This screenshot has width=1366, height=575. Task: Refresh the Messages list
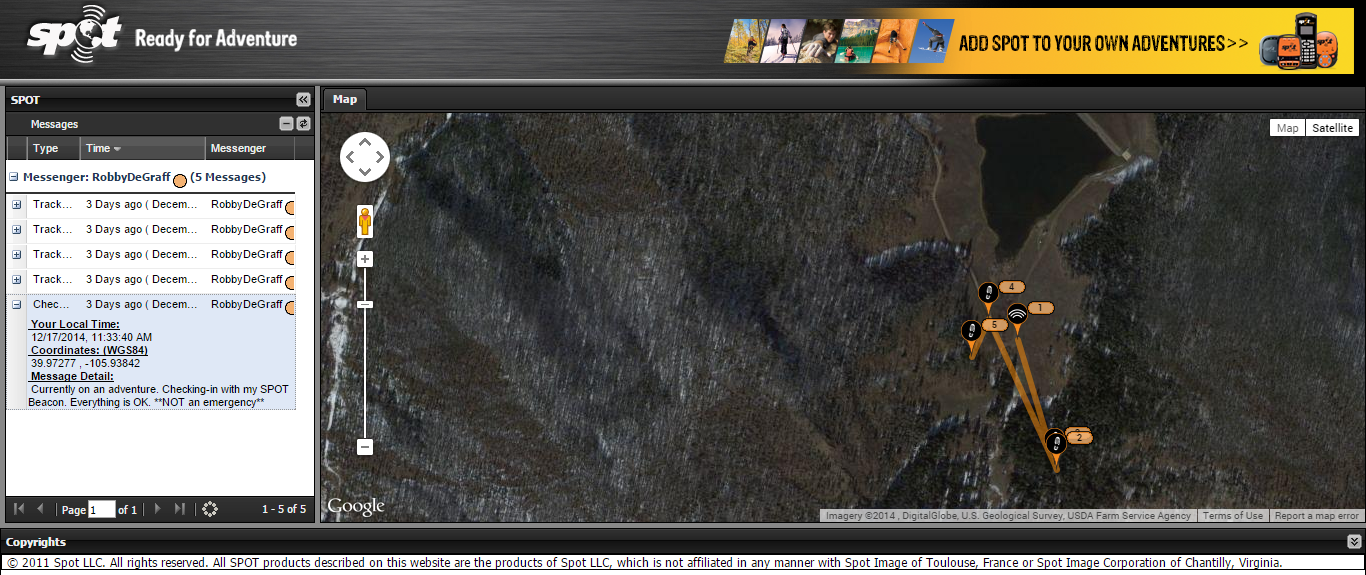pyautogui.click(x=303, y=124)
